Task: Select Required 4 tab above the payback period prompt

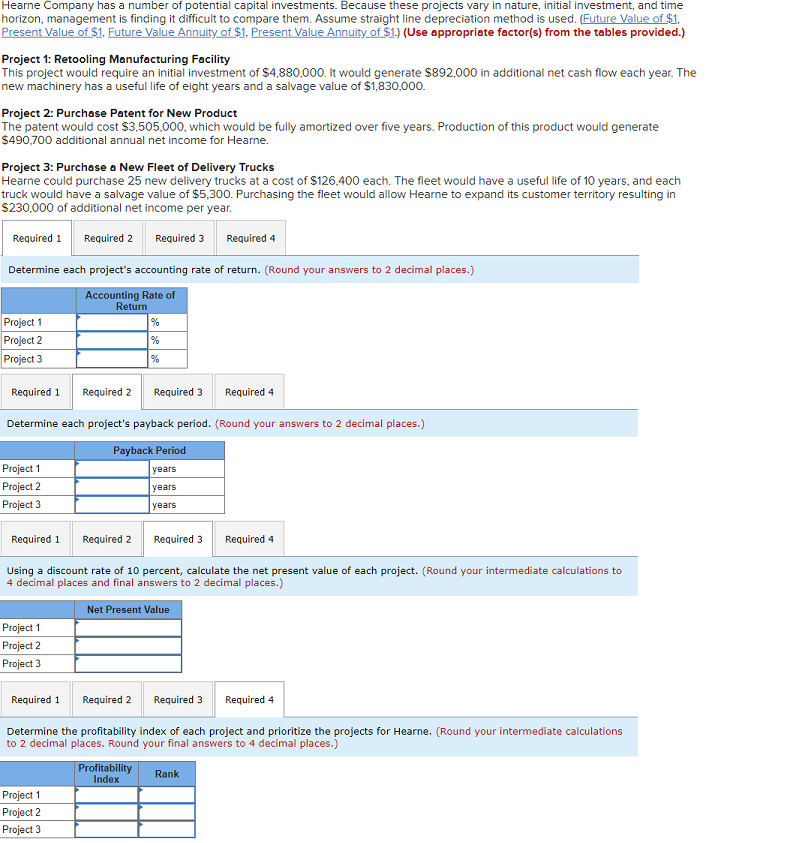Action: [249, 392]
